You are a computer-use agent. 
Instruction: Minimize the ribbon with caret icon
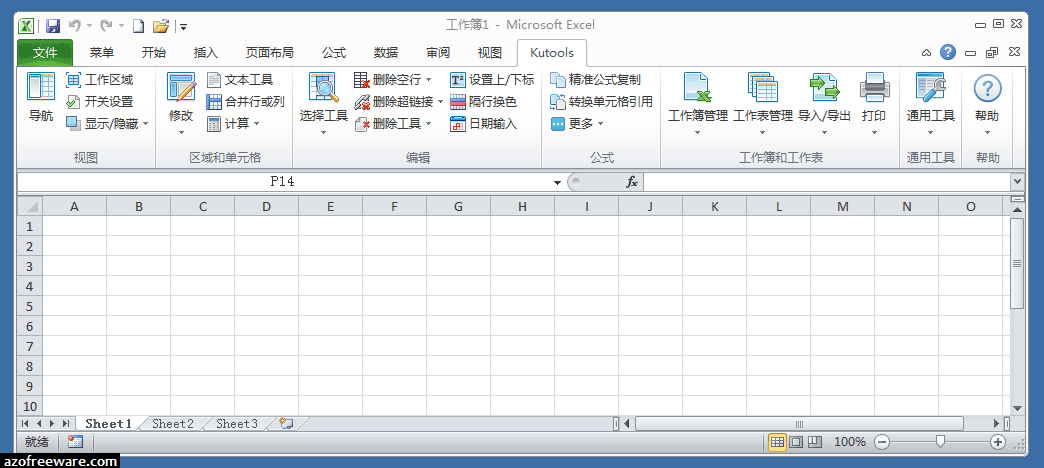pyautogui.click(x=926, y=53)
